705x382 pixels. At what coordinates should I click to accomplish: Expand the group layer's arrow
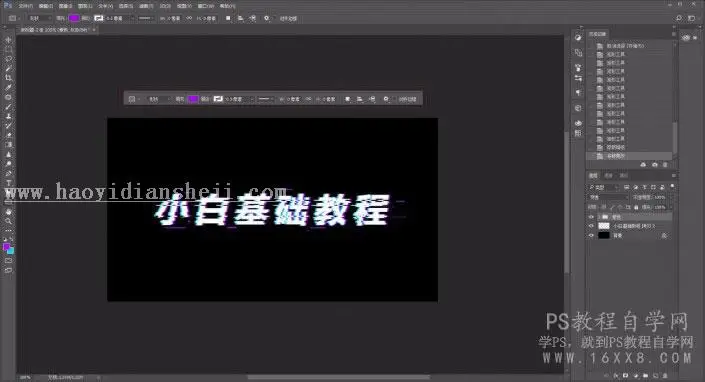pos(598,217)
